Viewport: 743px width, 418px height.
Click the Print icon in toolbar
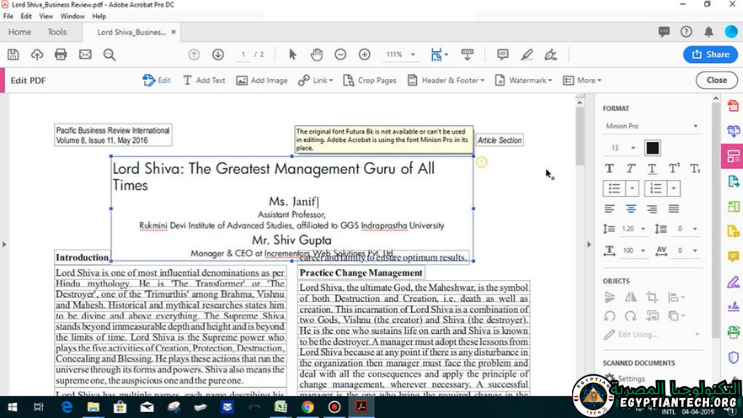pos(61,55)
